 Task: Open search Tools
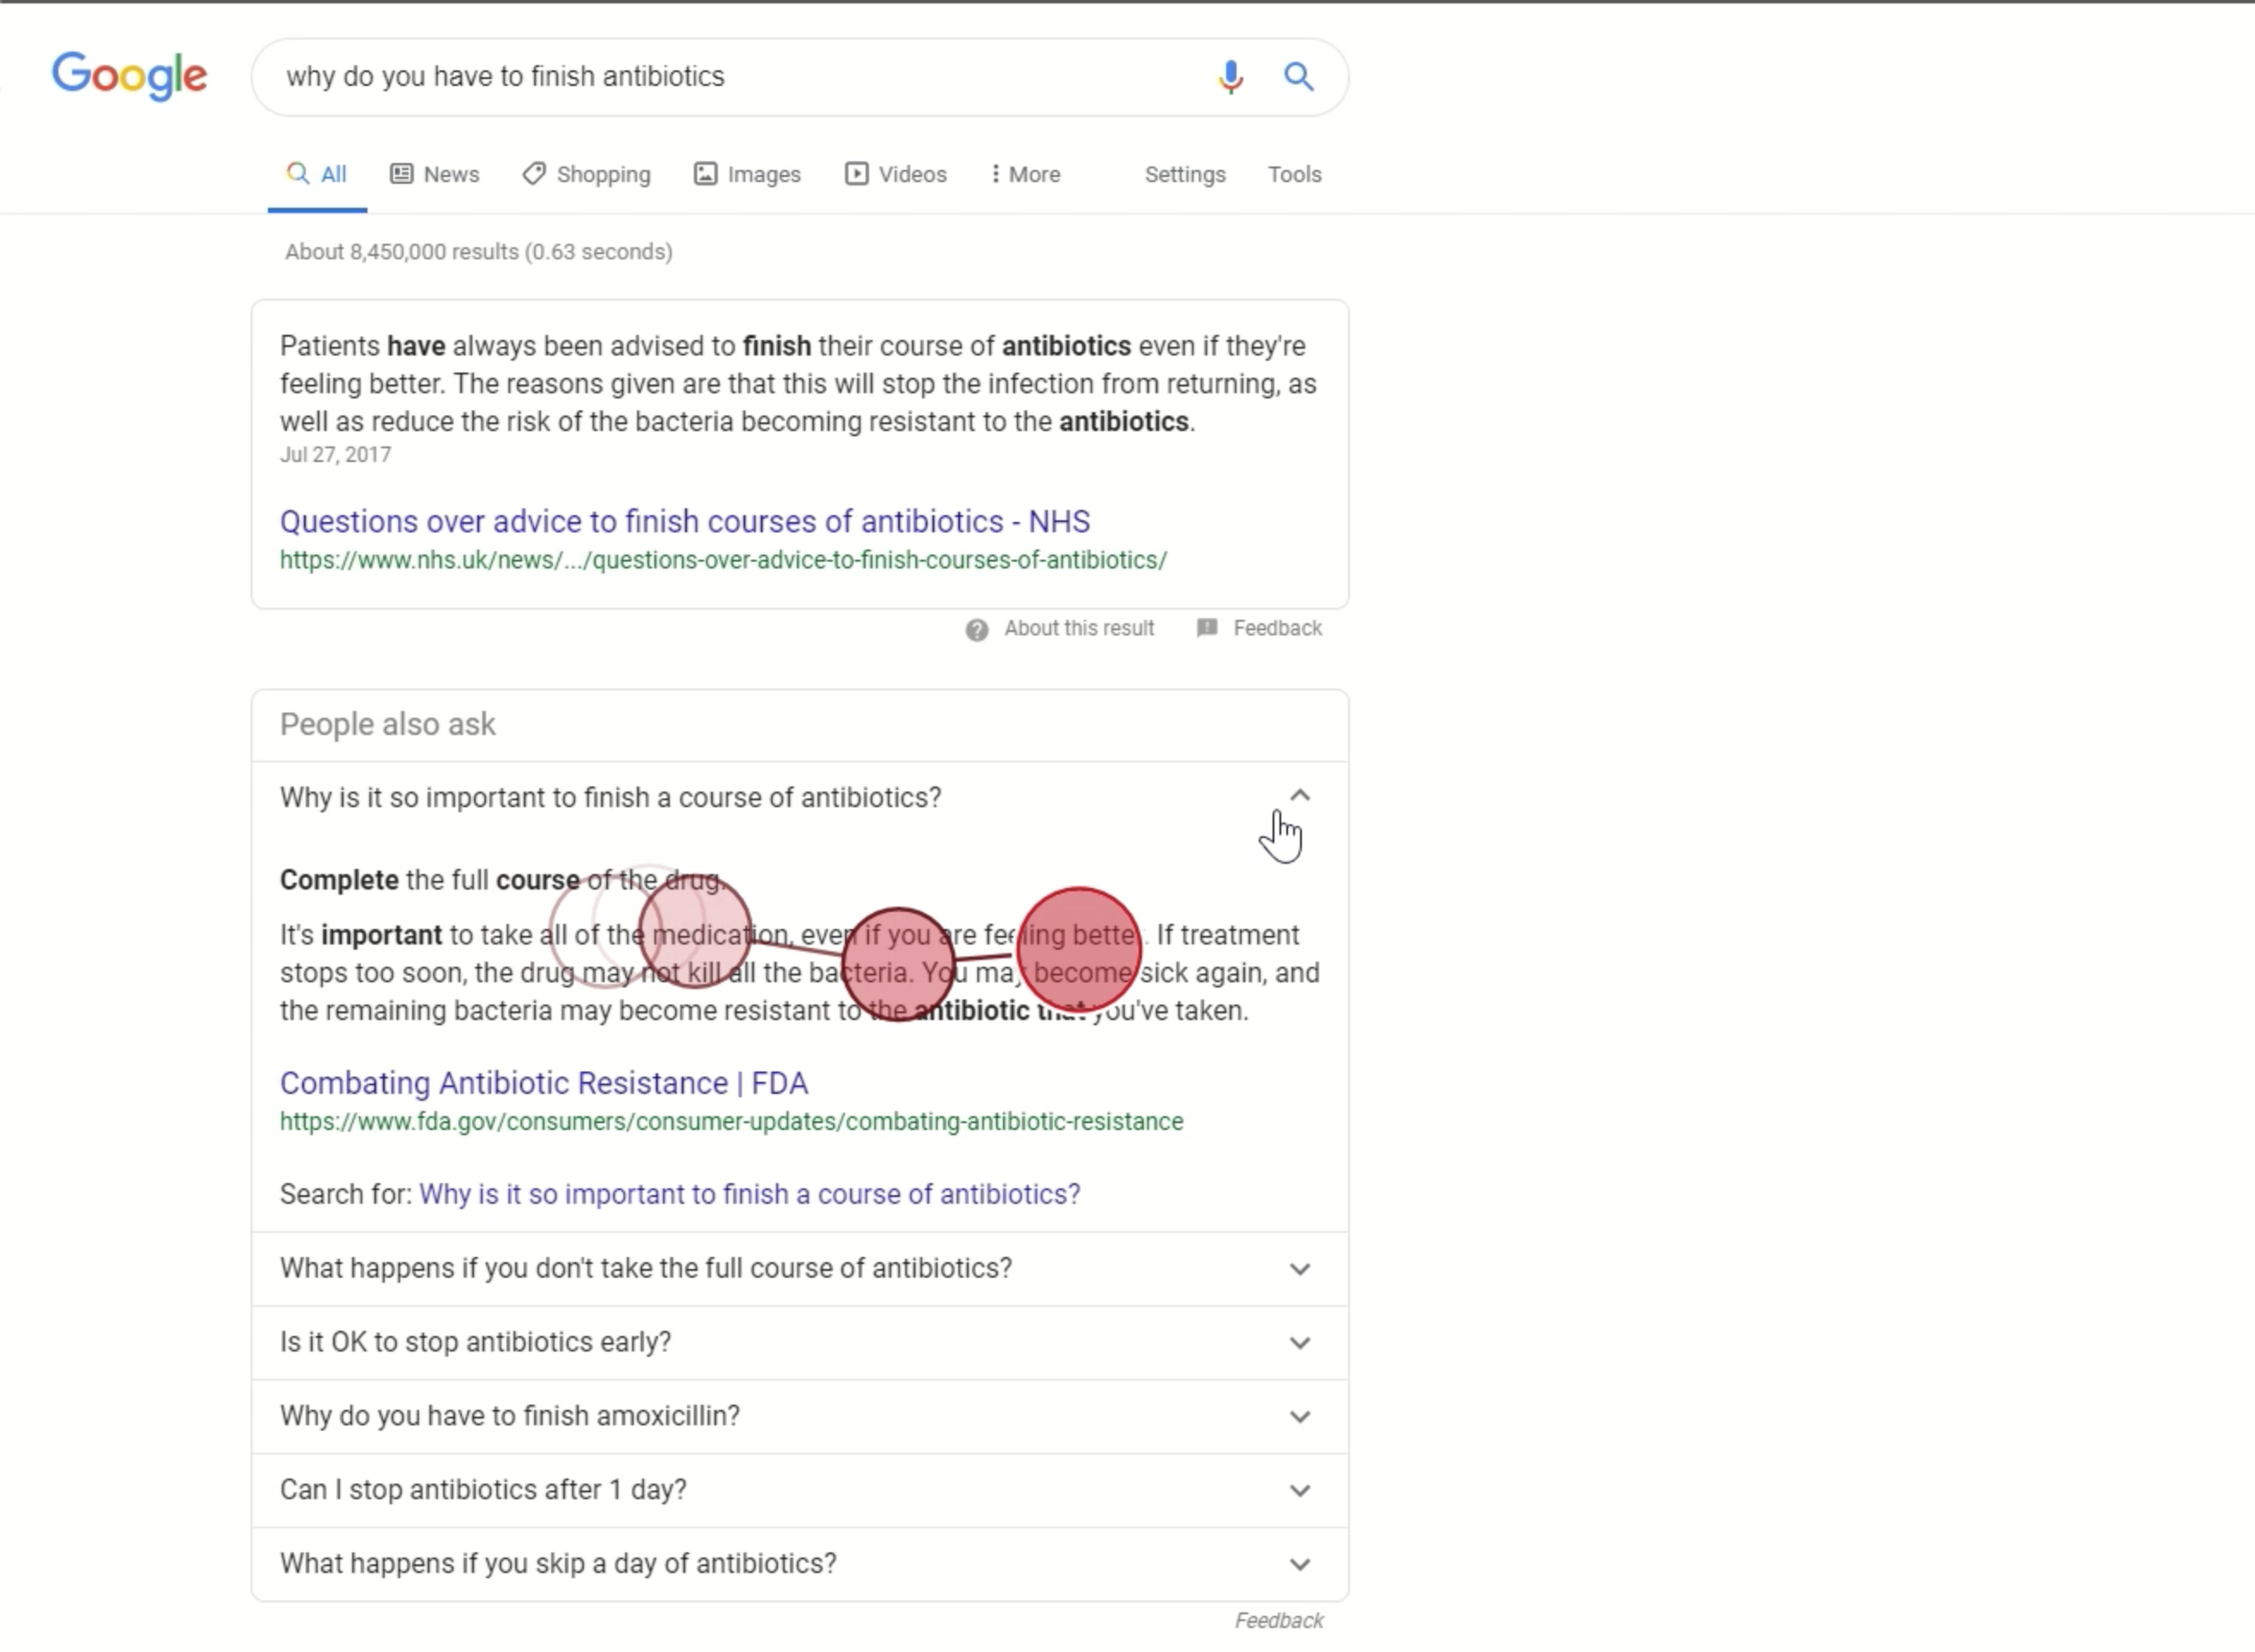(x=1295, y=174)
